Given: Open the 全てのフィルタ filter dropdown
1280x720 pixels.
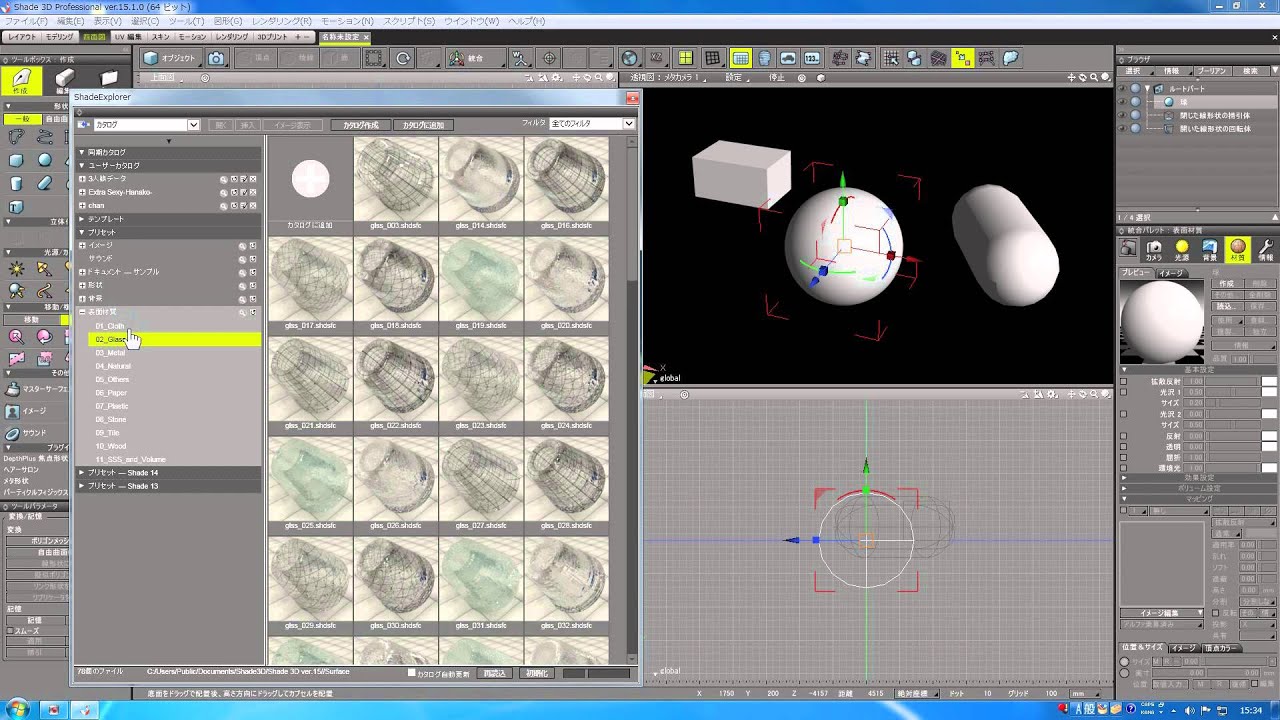Looking at the screenshot, I should pos(629,123).
